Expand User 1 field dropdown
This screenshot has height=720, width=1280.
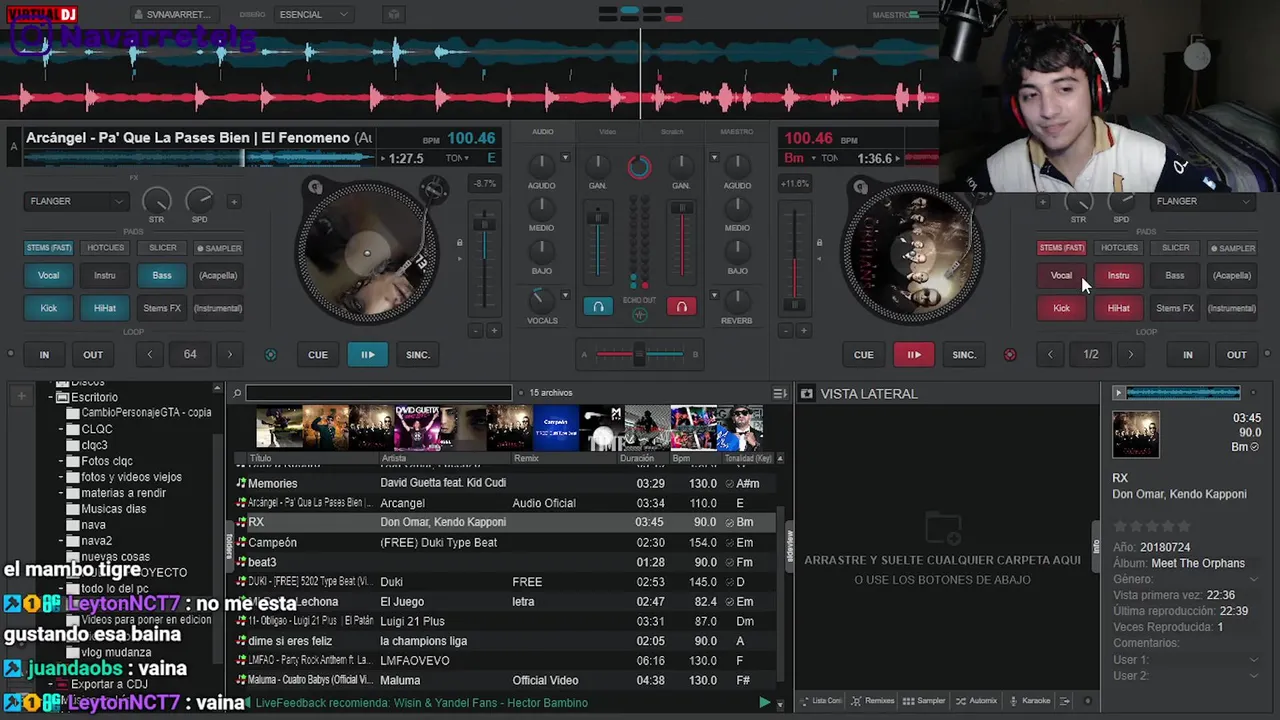[x=1254, y=660]
